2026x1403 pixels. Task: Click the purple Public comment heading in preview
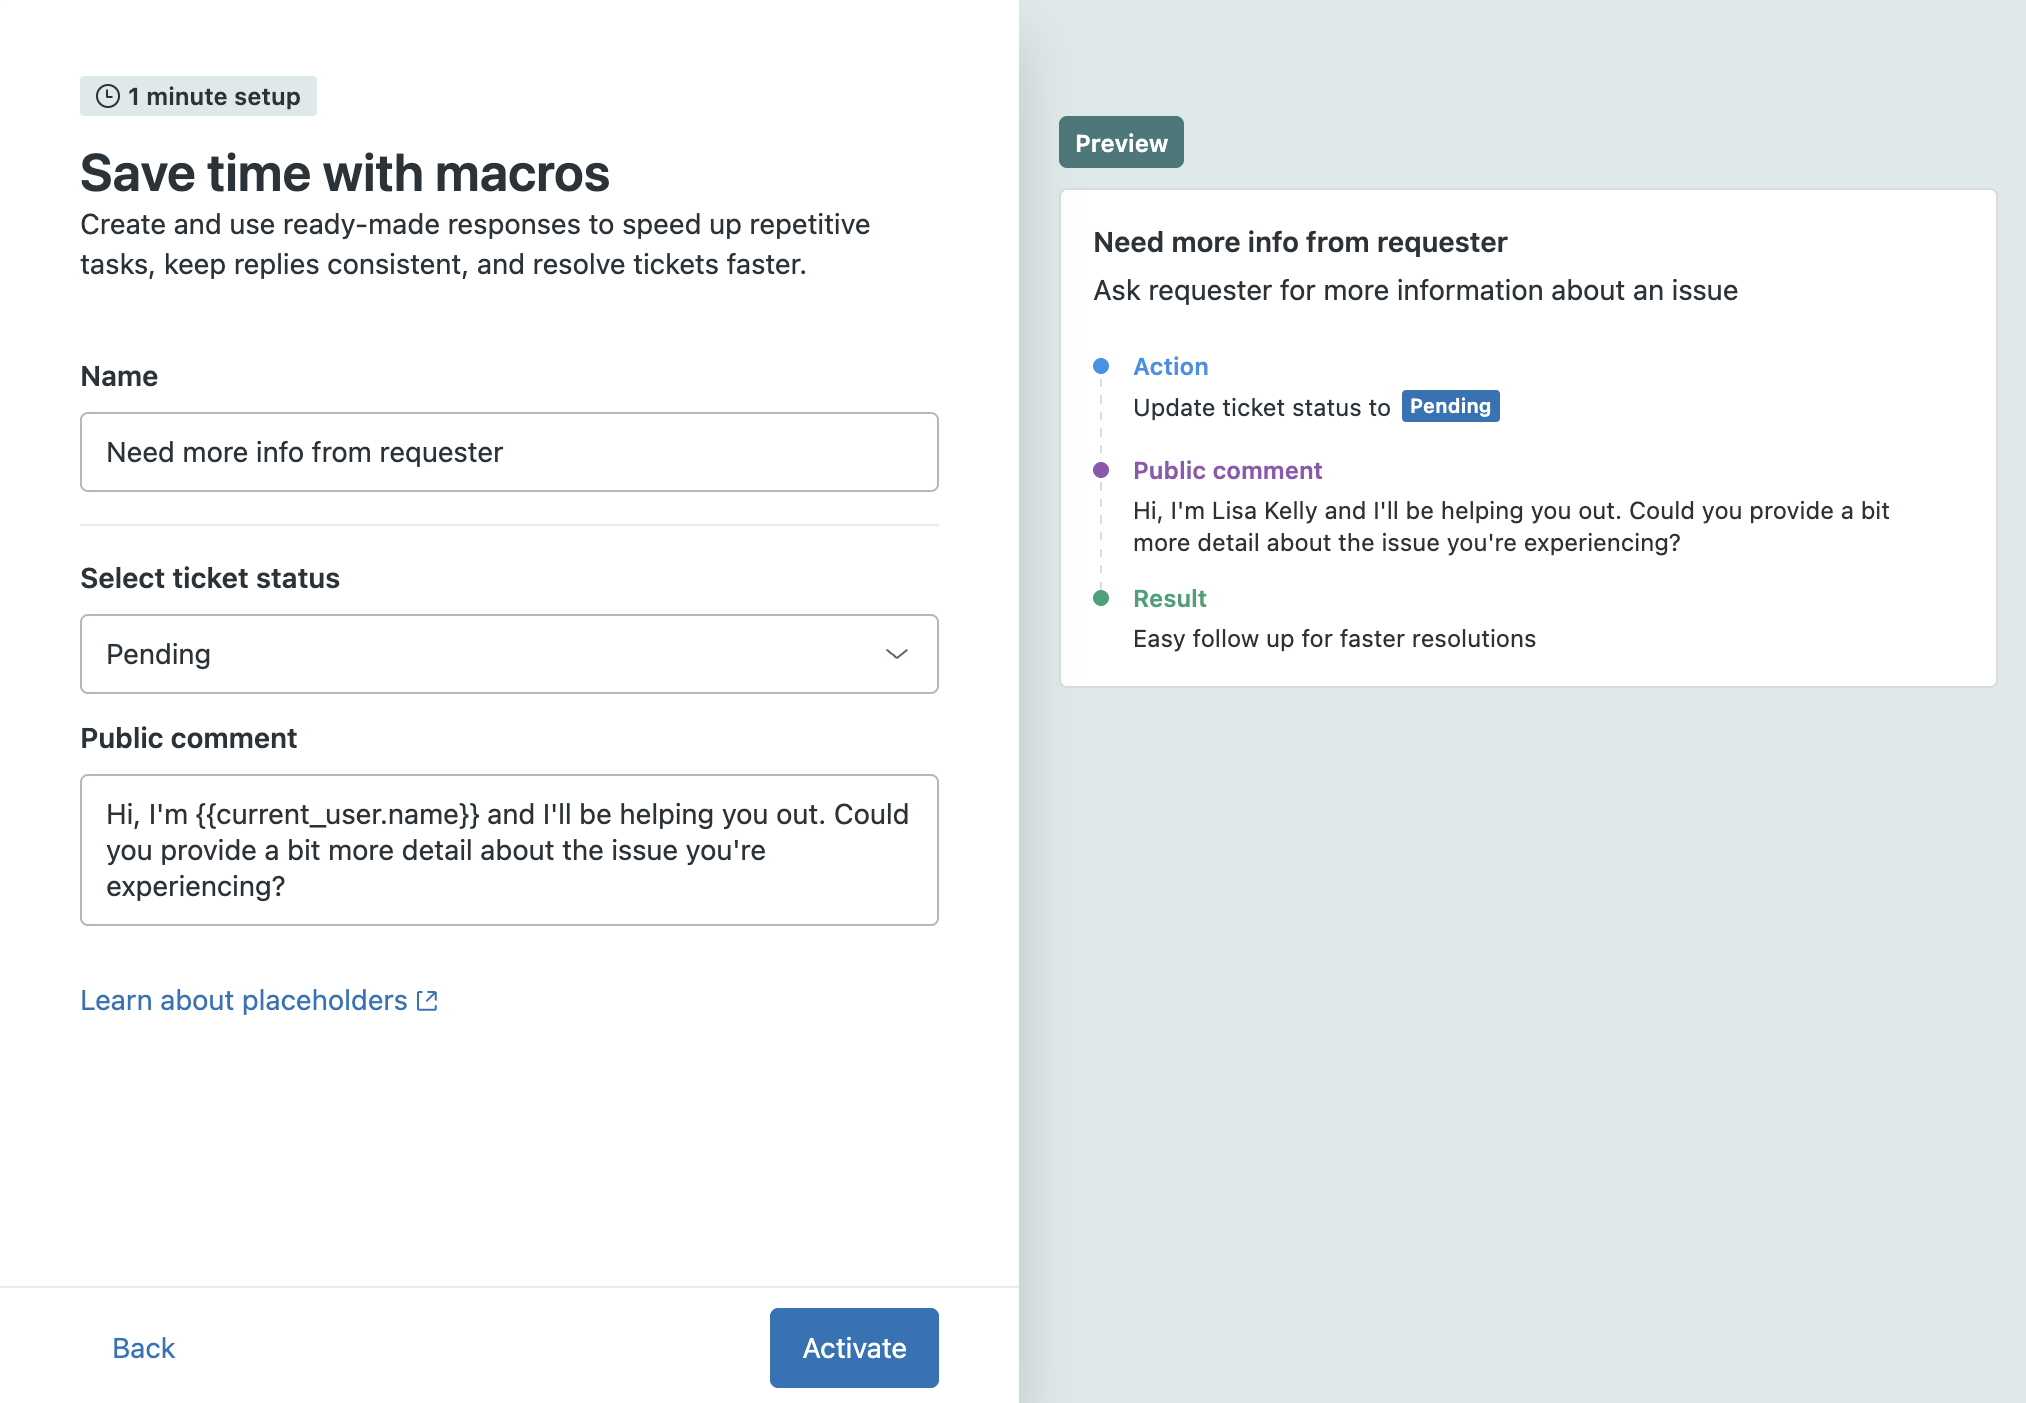click(1227, 470)
